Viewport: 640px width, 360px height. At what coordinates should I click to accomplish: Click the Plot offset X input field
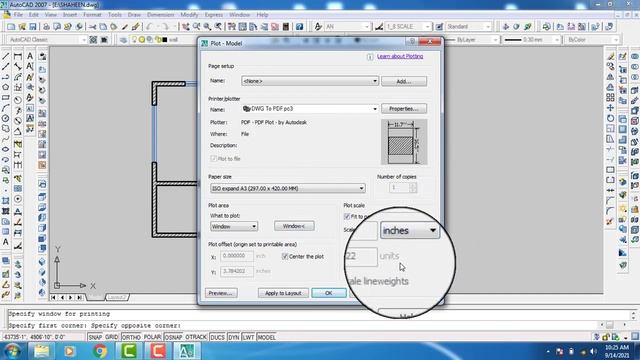tap(237, 256)
